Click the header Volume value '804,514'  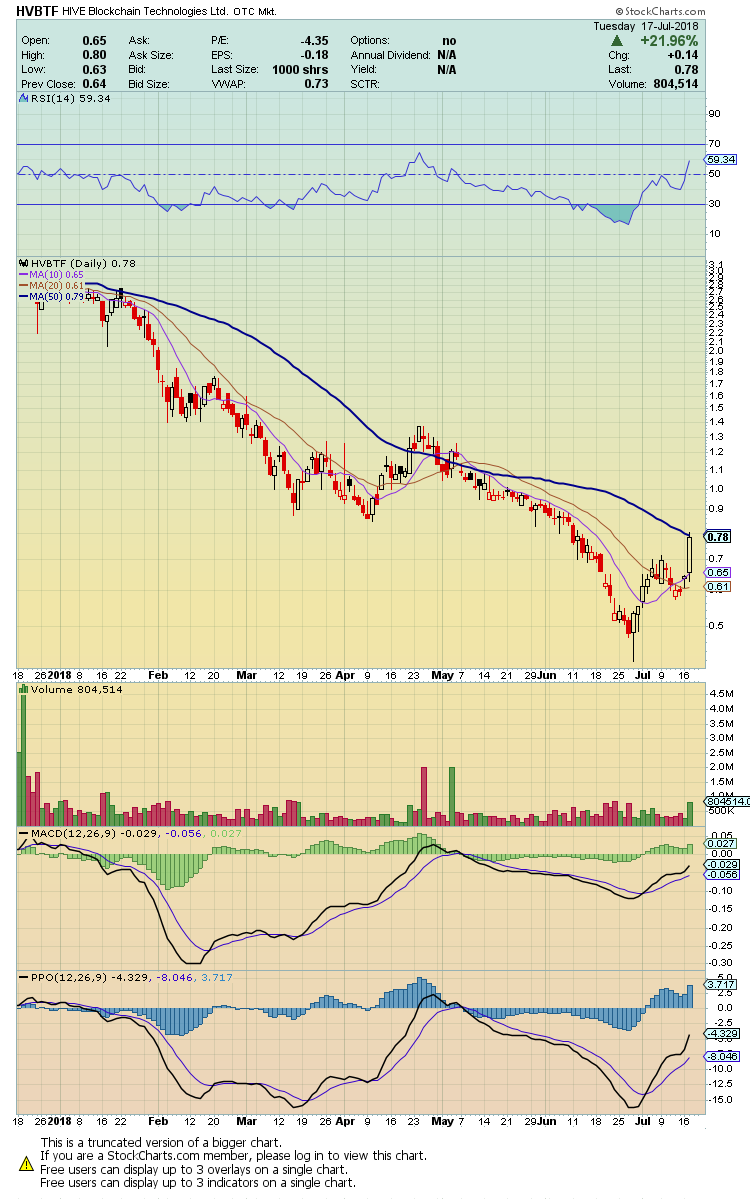coord(678,85)
